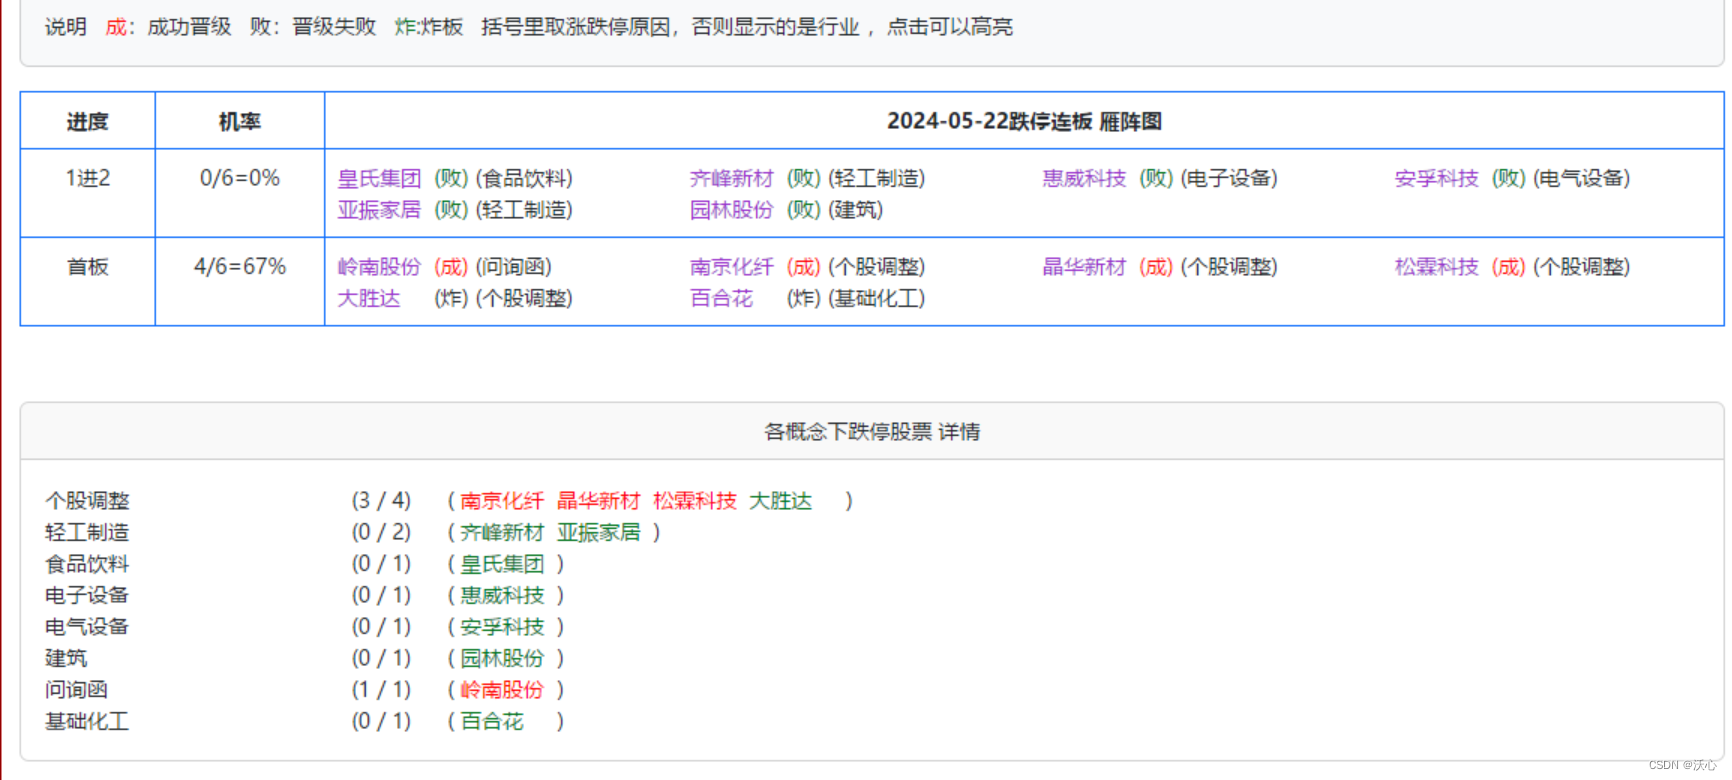Select 安孚科技 in the 1进2 row
This screenshot has width=1732, height=780.
[x=1437, y=178]
